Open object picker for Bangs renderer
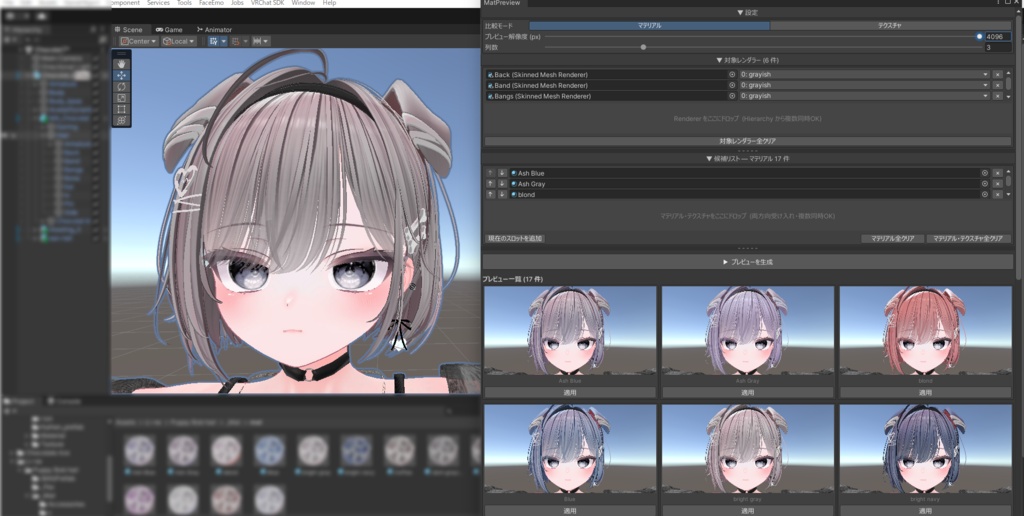The height and width of the screenshot is (516, 1024). click(x=731, y=96)
